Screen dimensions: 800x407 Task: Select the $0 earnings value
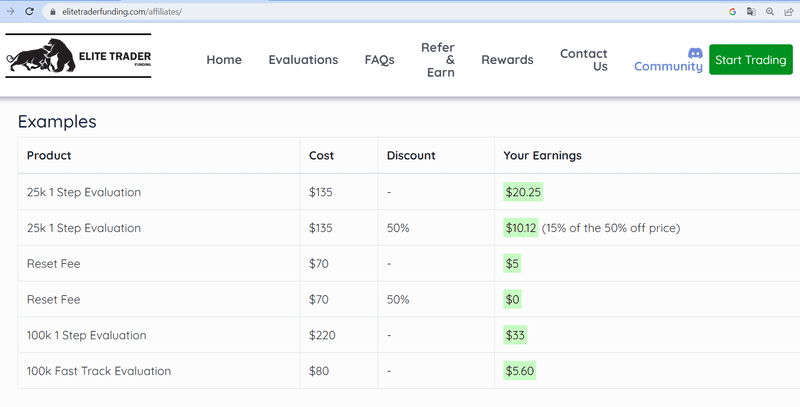pos(512,299)
